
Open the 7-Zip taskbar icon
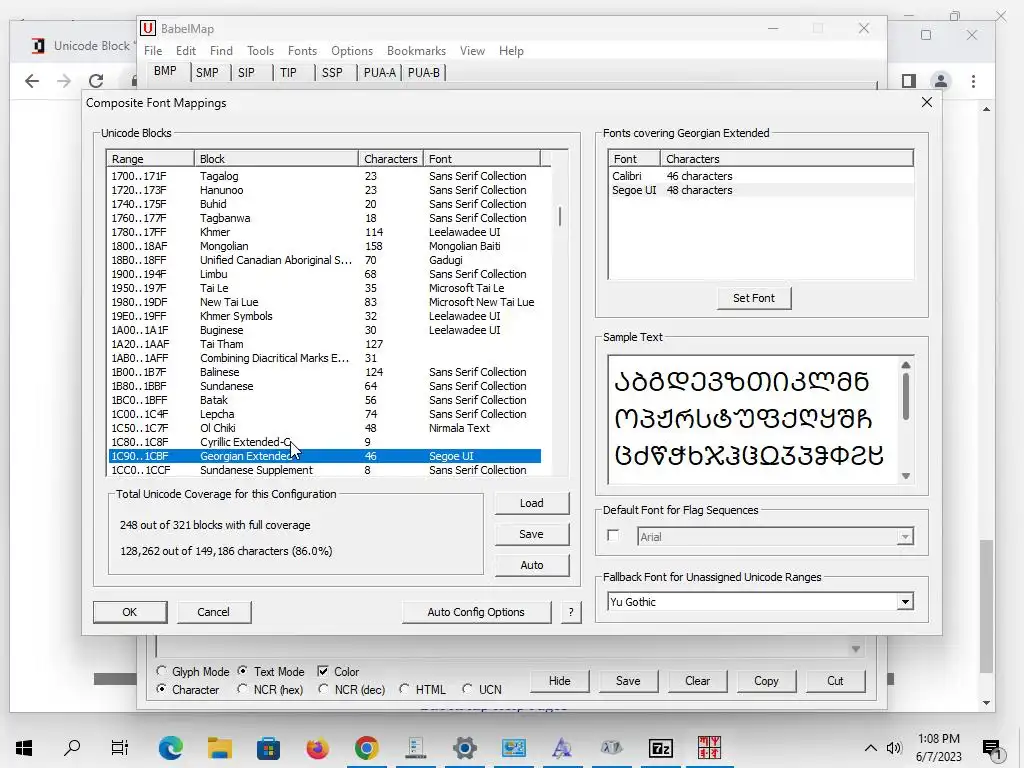(660, 747)
